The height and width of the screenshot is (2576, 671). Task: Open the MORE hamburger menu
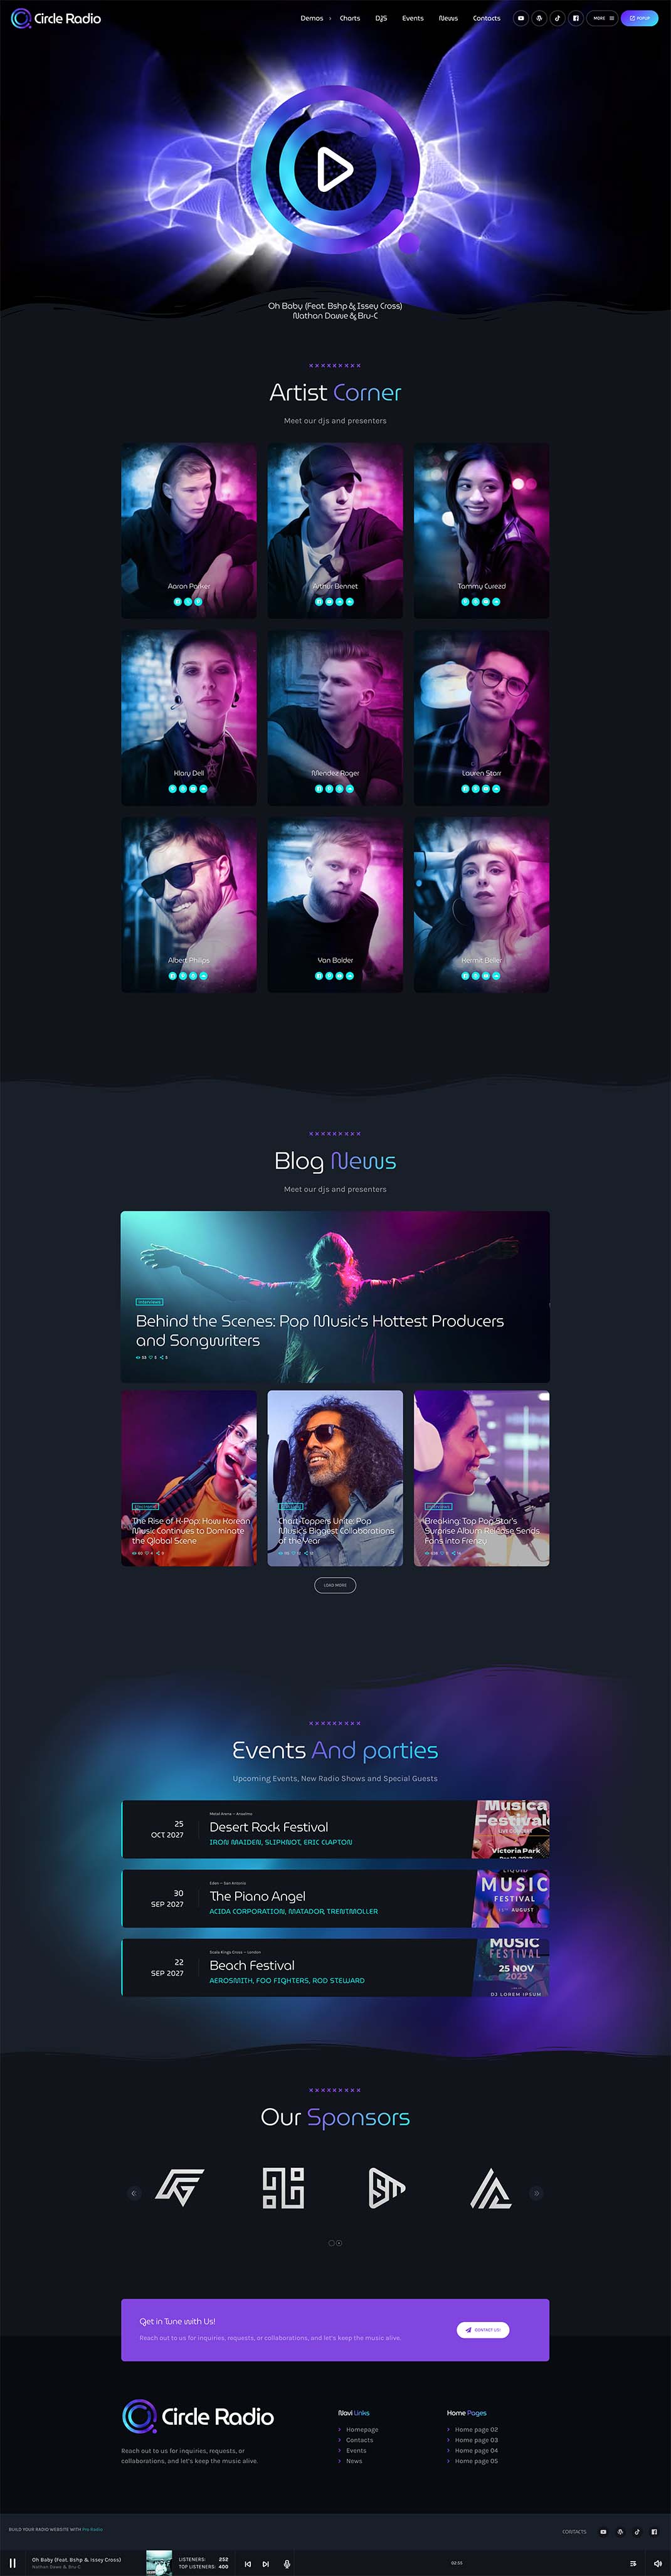click(x=603, y=18)
